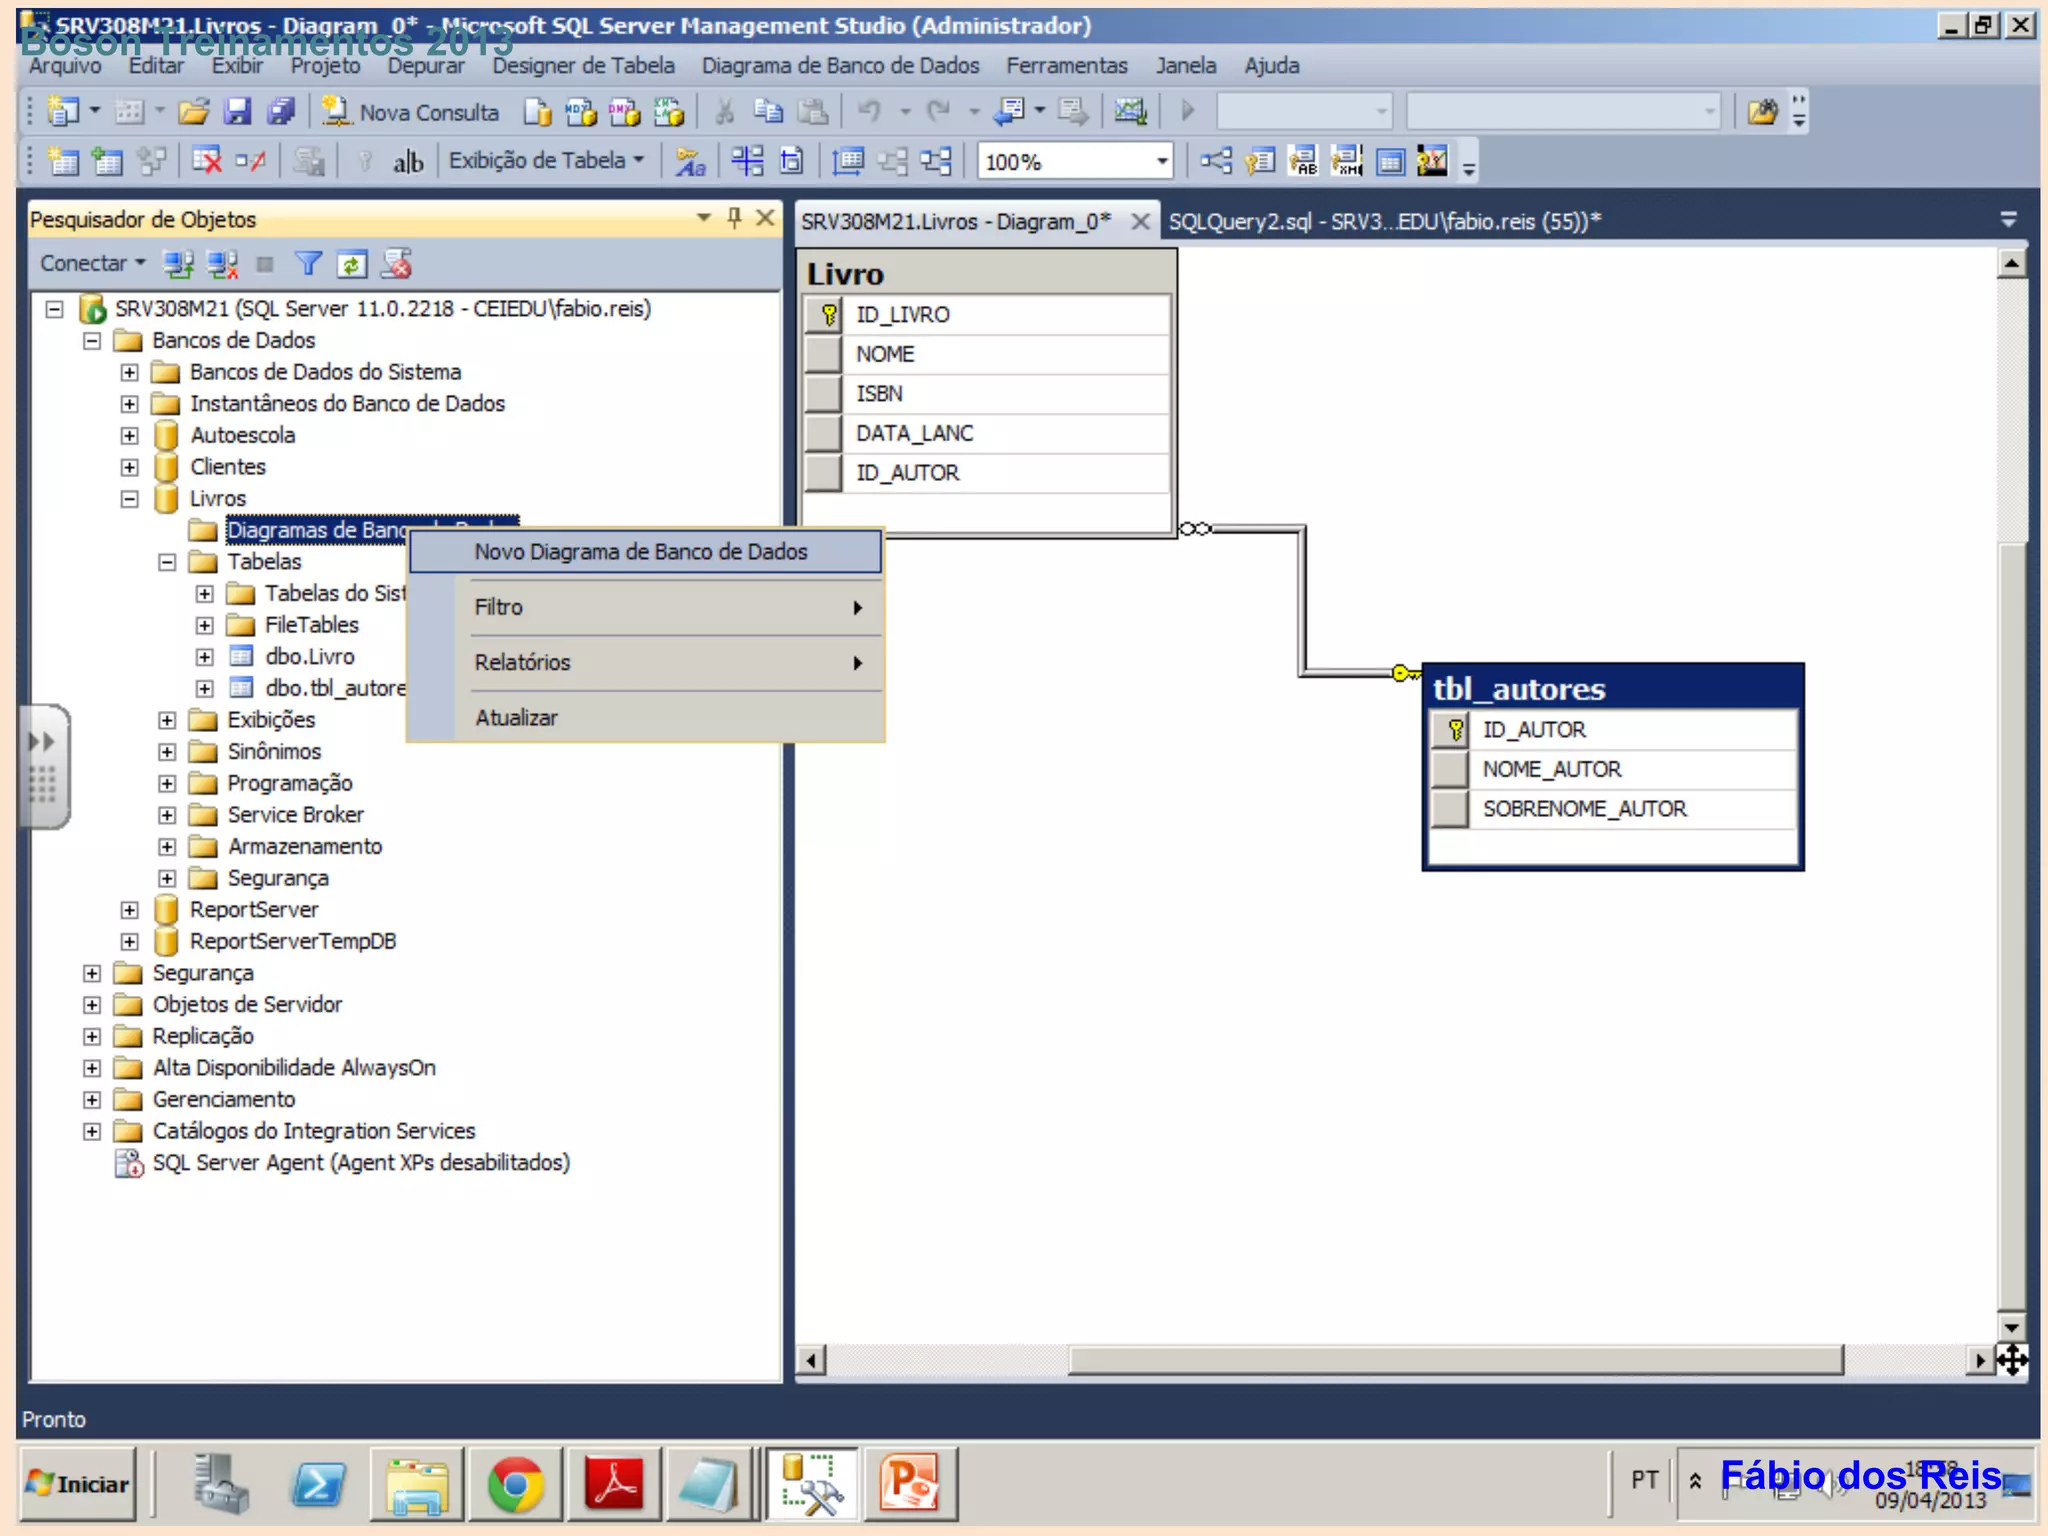The image size is (2048, 1536).
Task: Expand the Autoescola database node
Action: tap(130, 436)
